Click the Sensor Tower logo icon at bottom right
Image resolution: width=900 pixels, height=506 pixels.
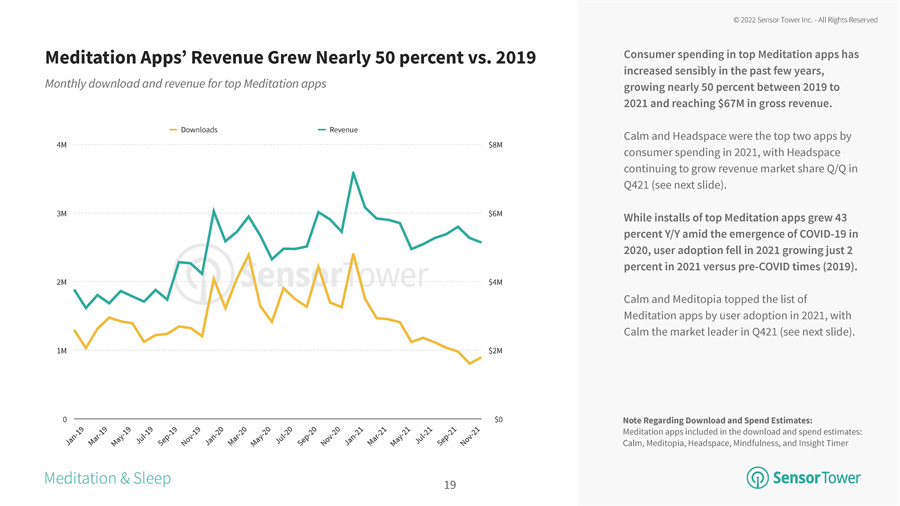(757, 479)
